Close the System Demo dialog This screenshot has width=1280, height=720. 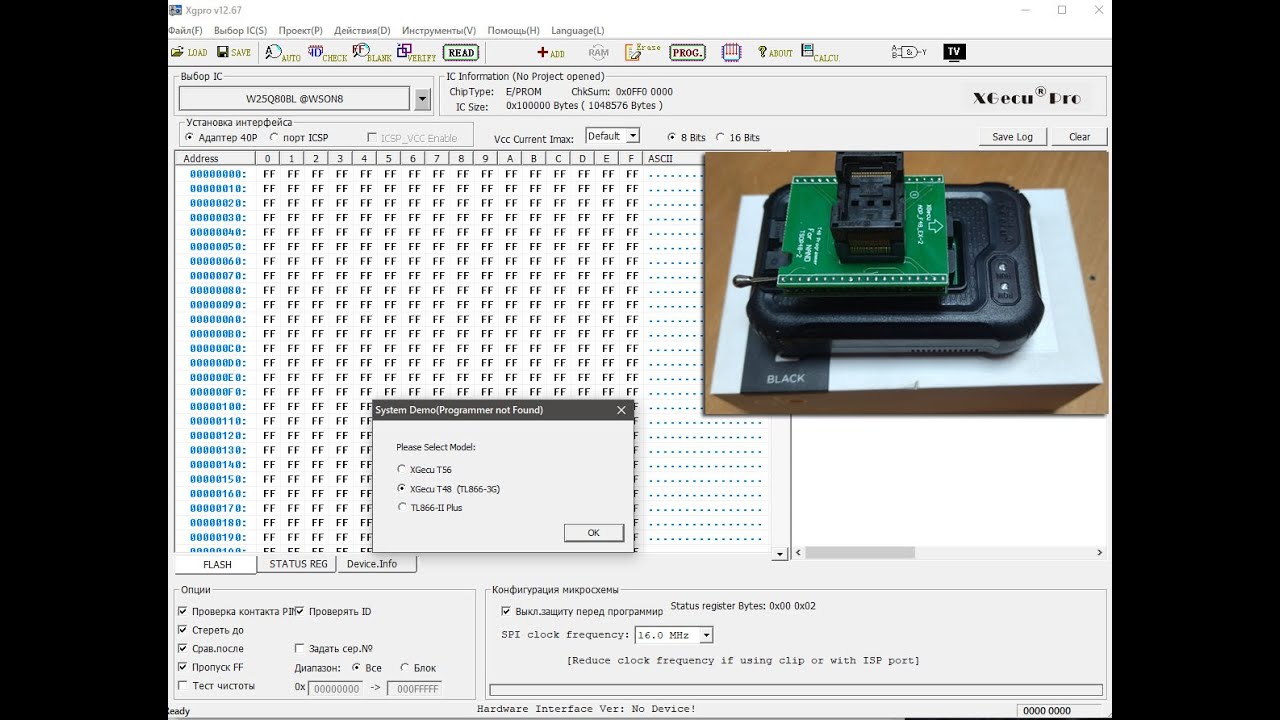click(621, 410)
